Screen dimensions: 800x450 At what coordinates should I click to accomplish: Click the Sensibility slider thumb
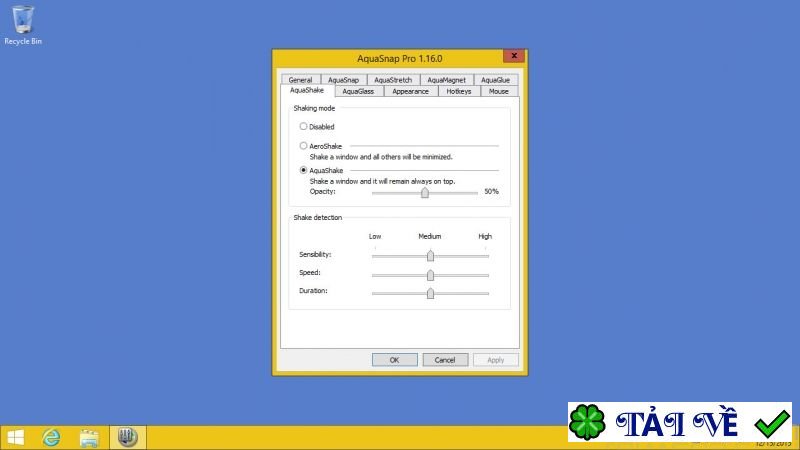pos(430,255)
